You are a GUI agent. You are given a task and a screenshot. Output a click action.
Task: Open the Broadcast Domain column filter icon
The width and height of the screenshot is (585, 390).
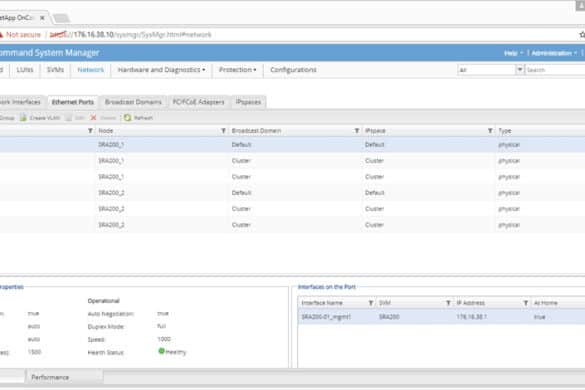tap(357, 131)
